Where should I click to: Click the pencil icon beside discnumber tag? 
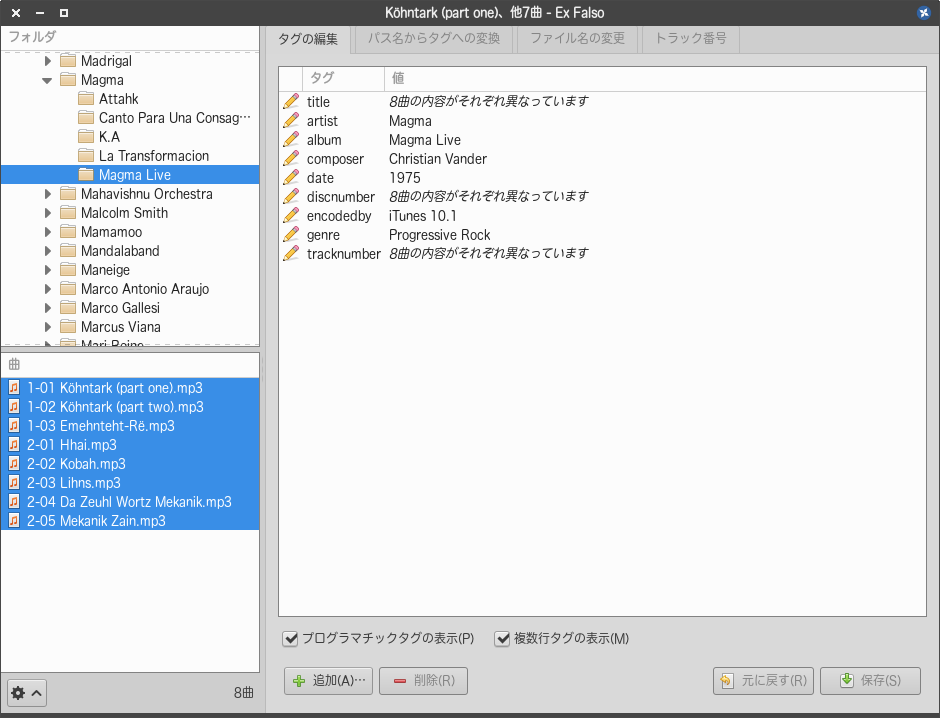291,197
